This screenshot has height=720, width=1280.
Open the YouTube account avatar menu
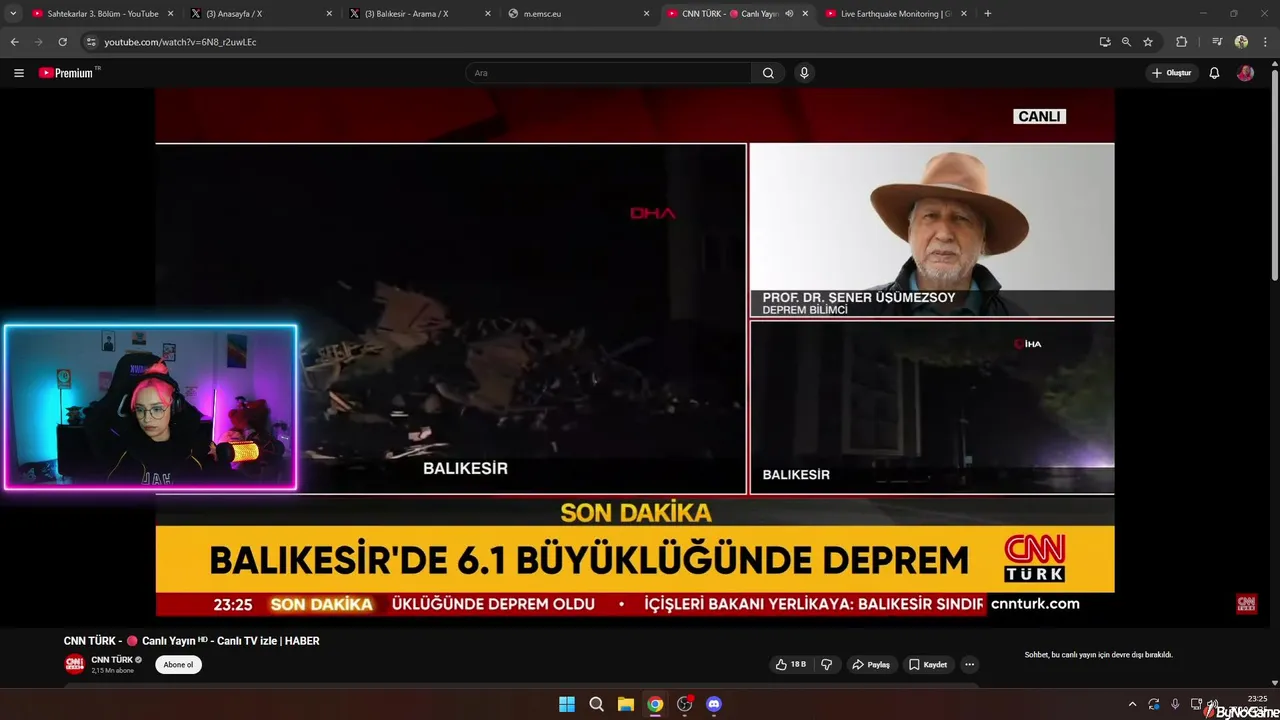[x=1245, y=73]
